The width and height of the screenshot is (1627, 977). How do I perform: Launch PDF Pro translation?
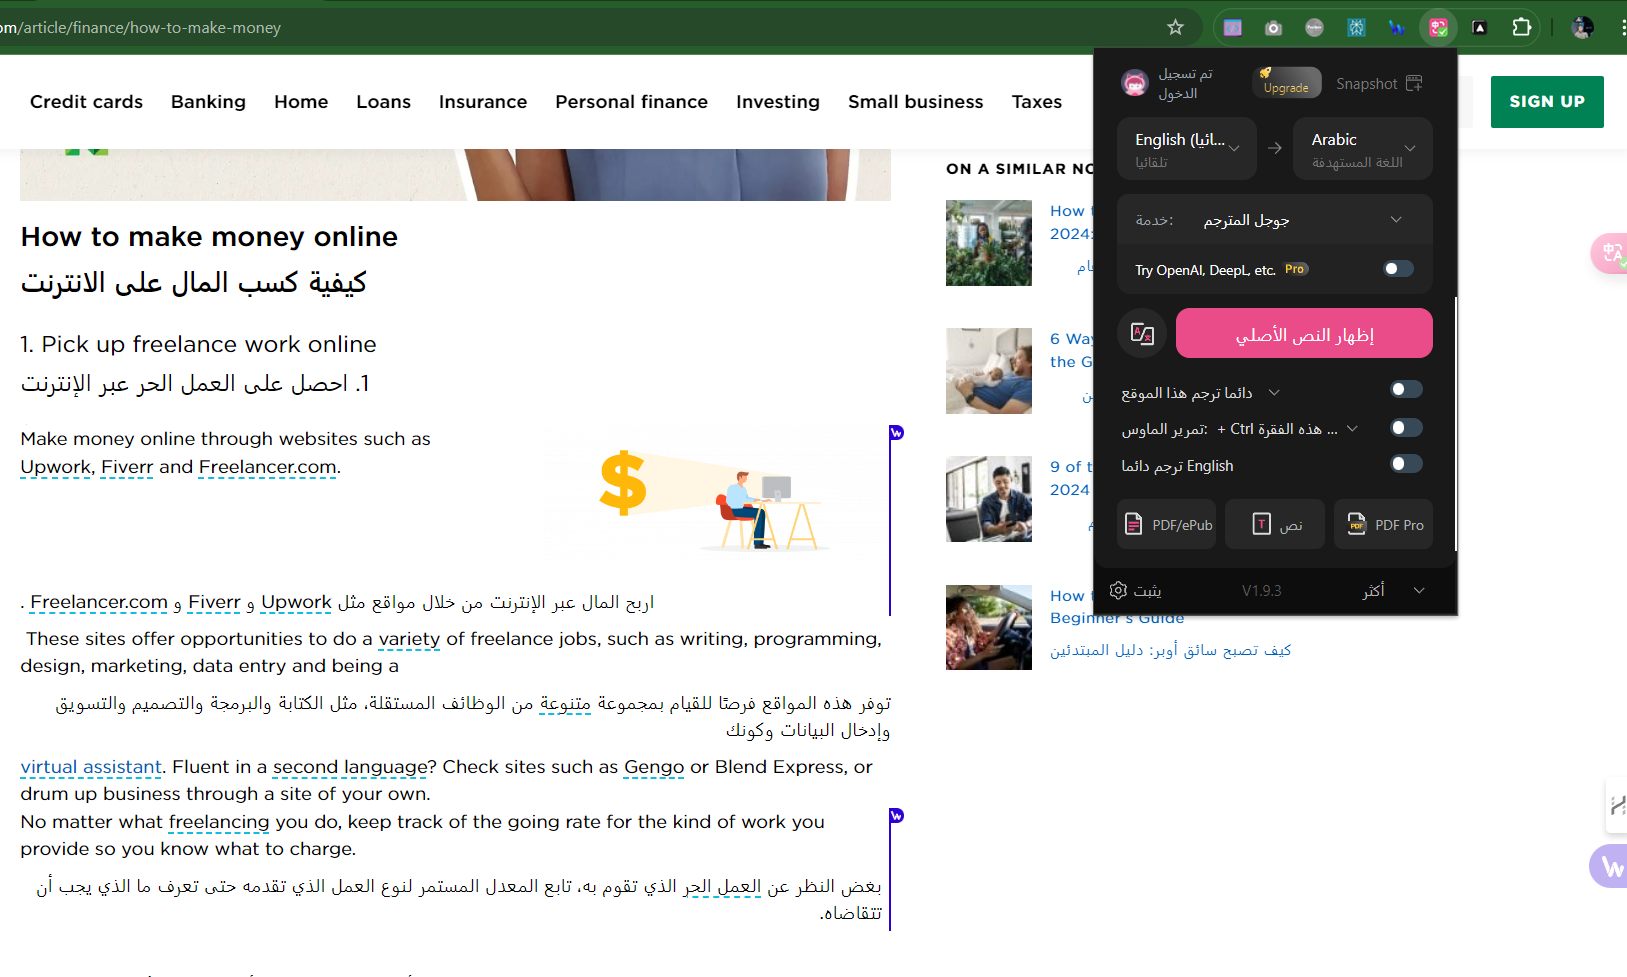pyautogui.click(x=1383, y=523)
